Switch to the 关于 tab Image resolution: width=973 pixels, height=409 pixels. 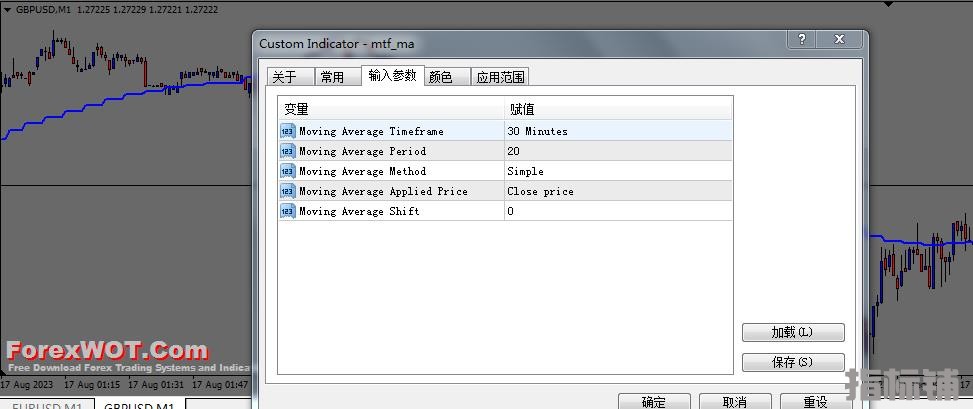coord(285,77)
